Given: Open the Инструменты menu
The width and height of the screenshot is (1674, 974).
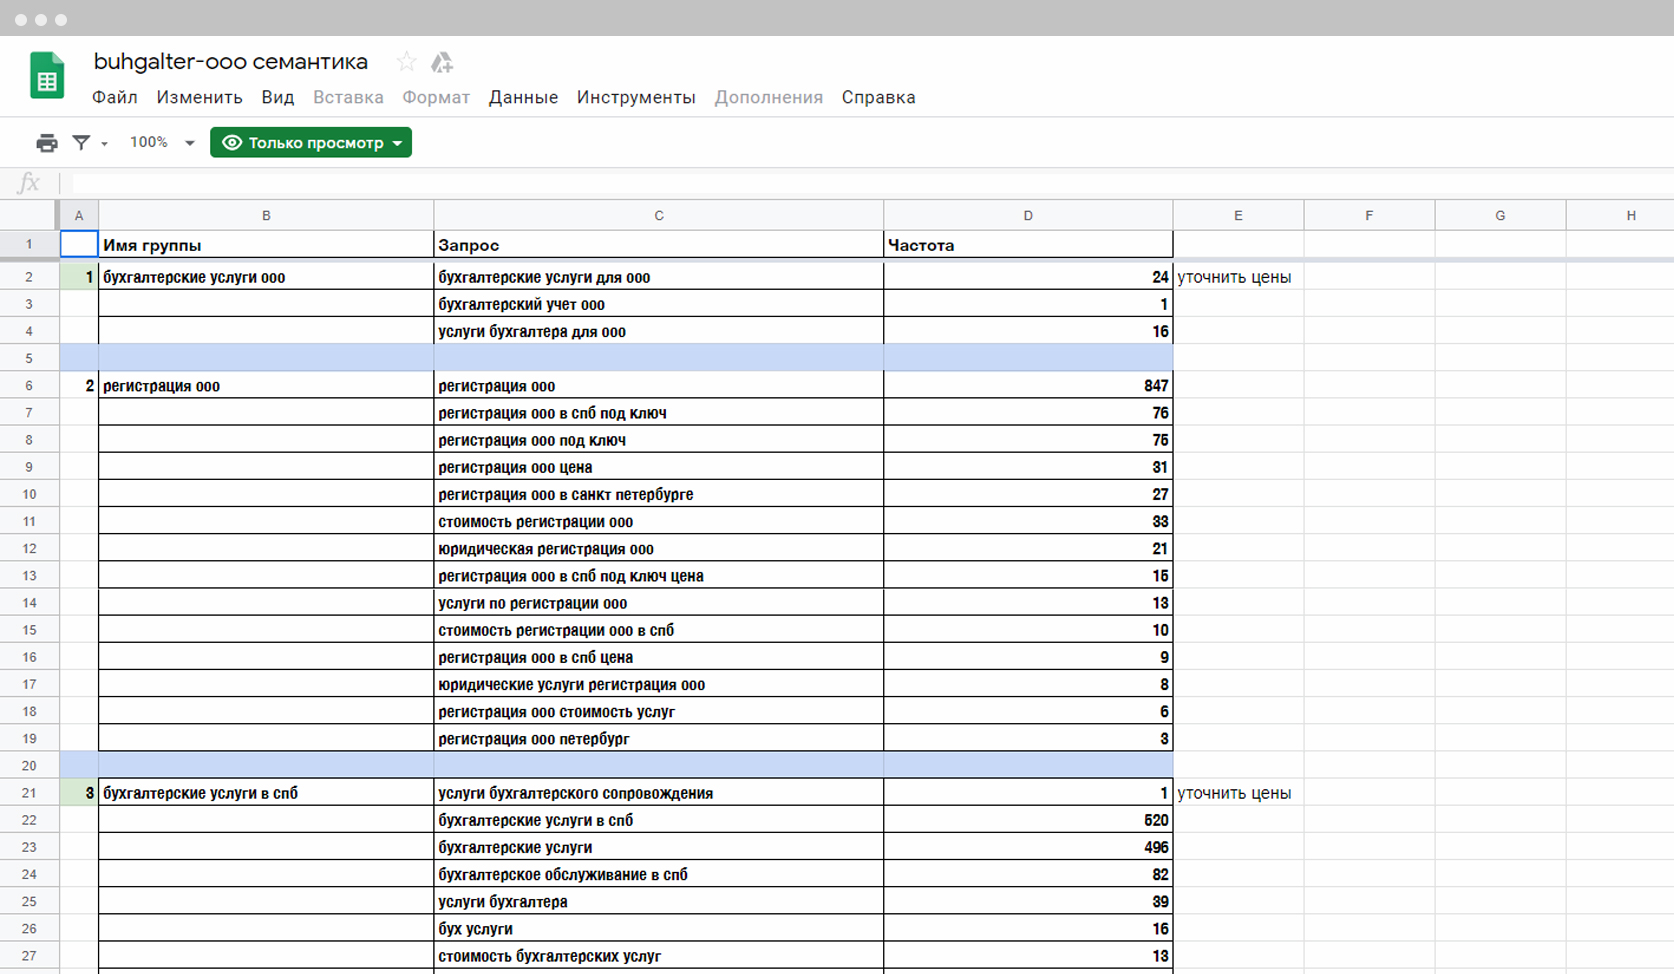Looking at the screenshot, I should (x=636, y=97).
